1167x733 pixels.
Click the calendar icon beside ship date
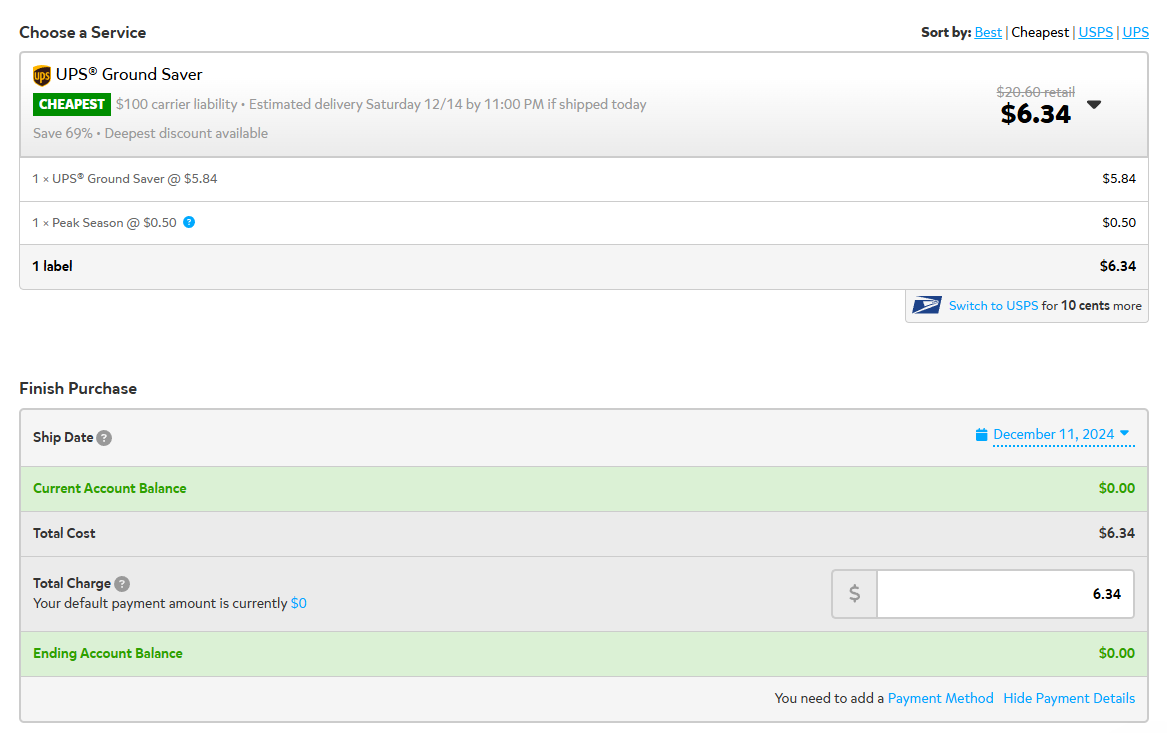982,435
